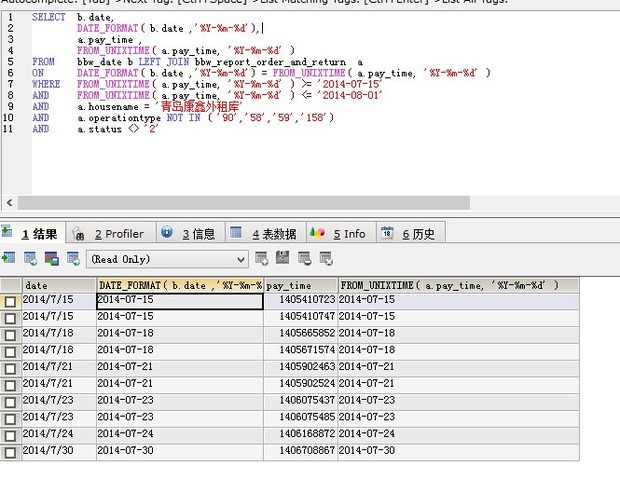Check the row with pay_time 1406168872
The width and height of the screenshot is (620, 493).
click(10, 436)
